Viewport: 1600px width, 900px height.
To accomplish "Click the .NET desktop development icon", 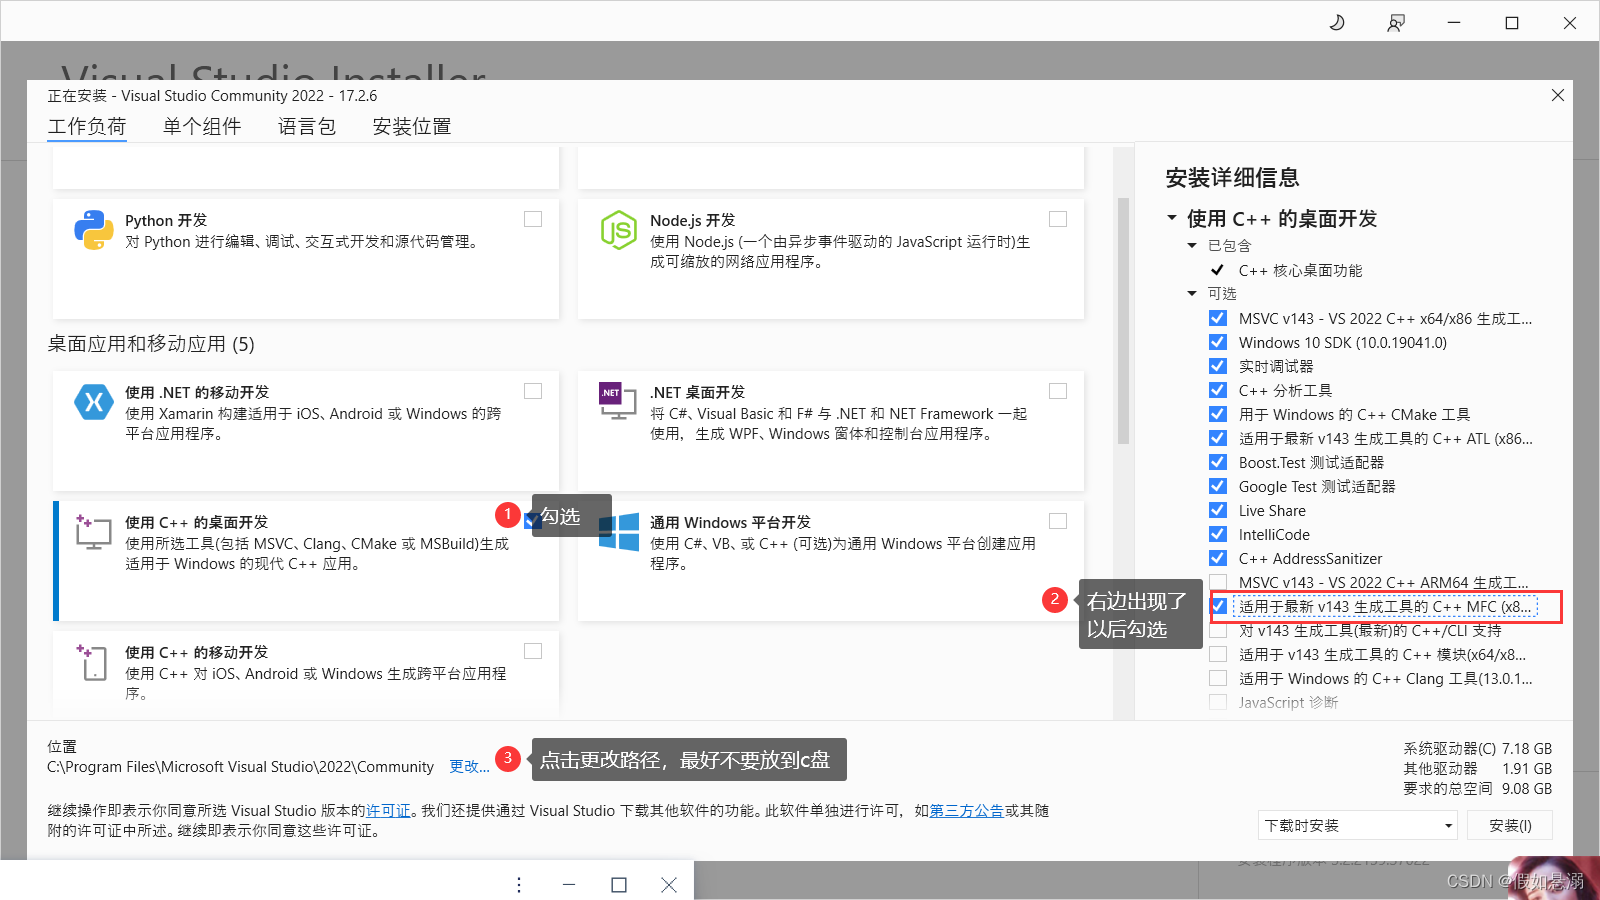I will pyautogui.click(x=618, y=401).
